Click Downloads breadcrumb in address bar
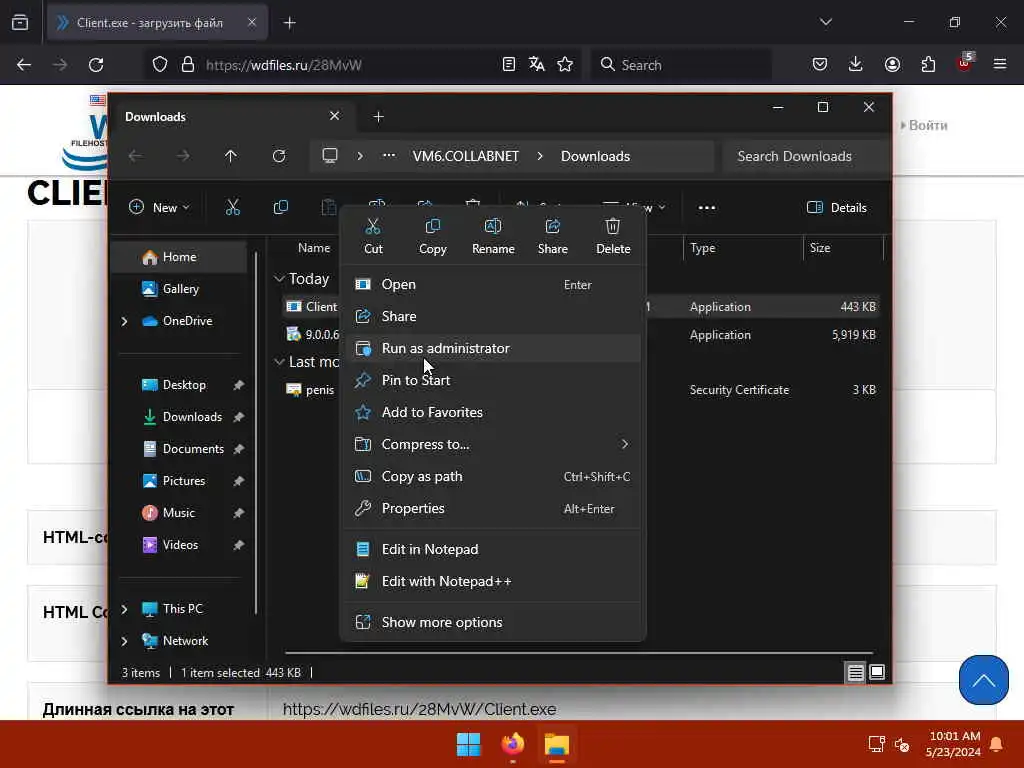 [595, 156]
